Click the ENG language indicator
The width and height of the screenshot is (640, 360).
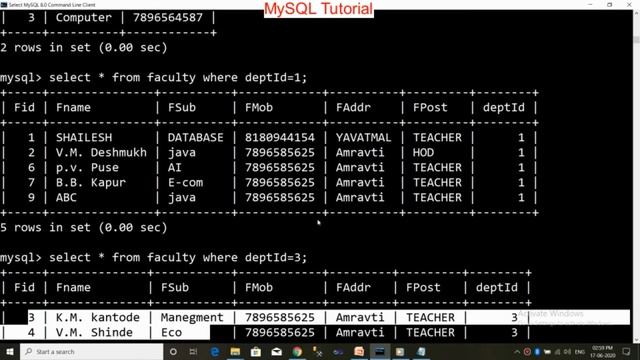tap(580, 352)
